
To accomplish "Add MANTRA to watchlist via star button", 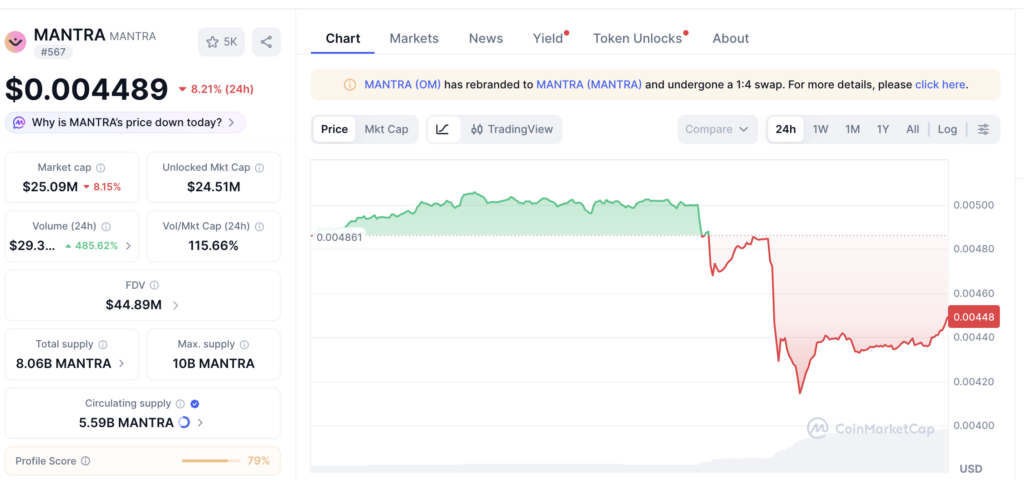I will click(x=221, y=42).
